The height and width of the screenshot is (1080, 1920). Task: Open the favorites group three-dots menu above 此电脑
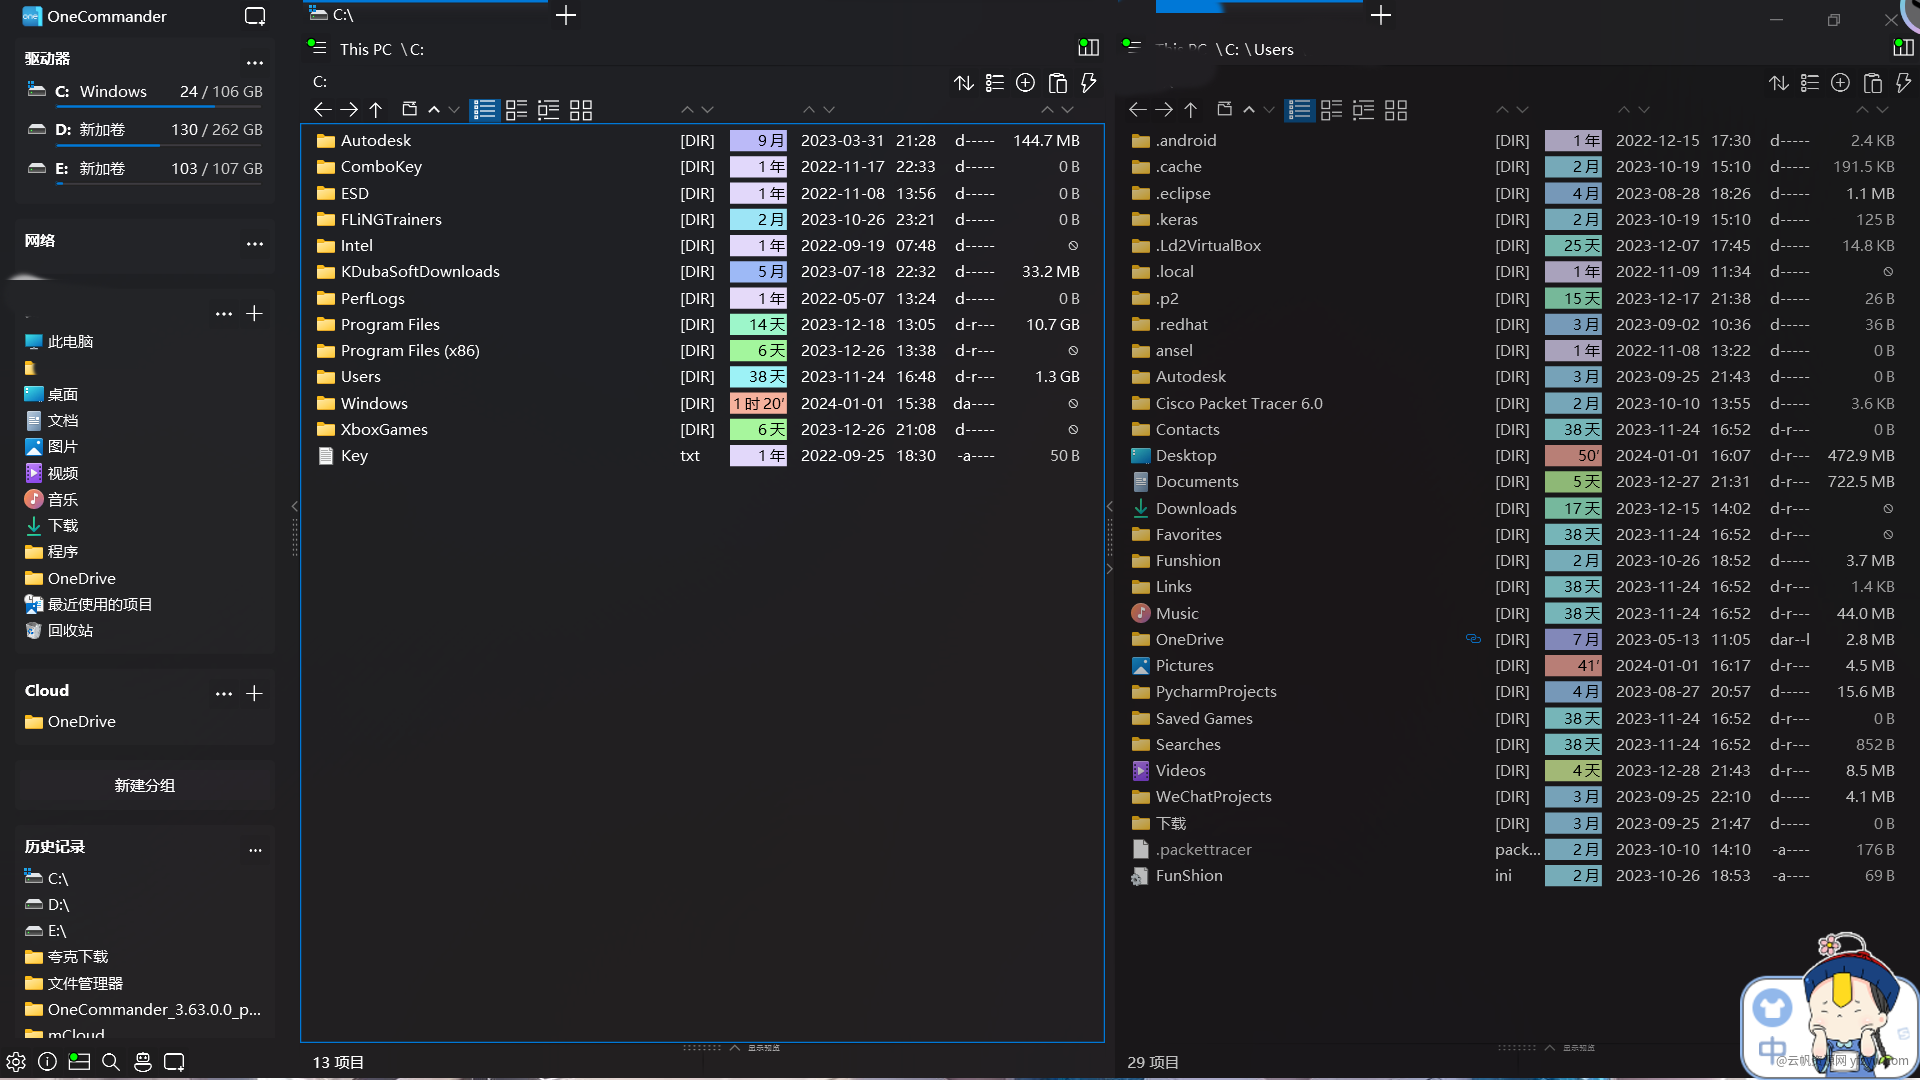coord(224,314)
